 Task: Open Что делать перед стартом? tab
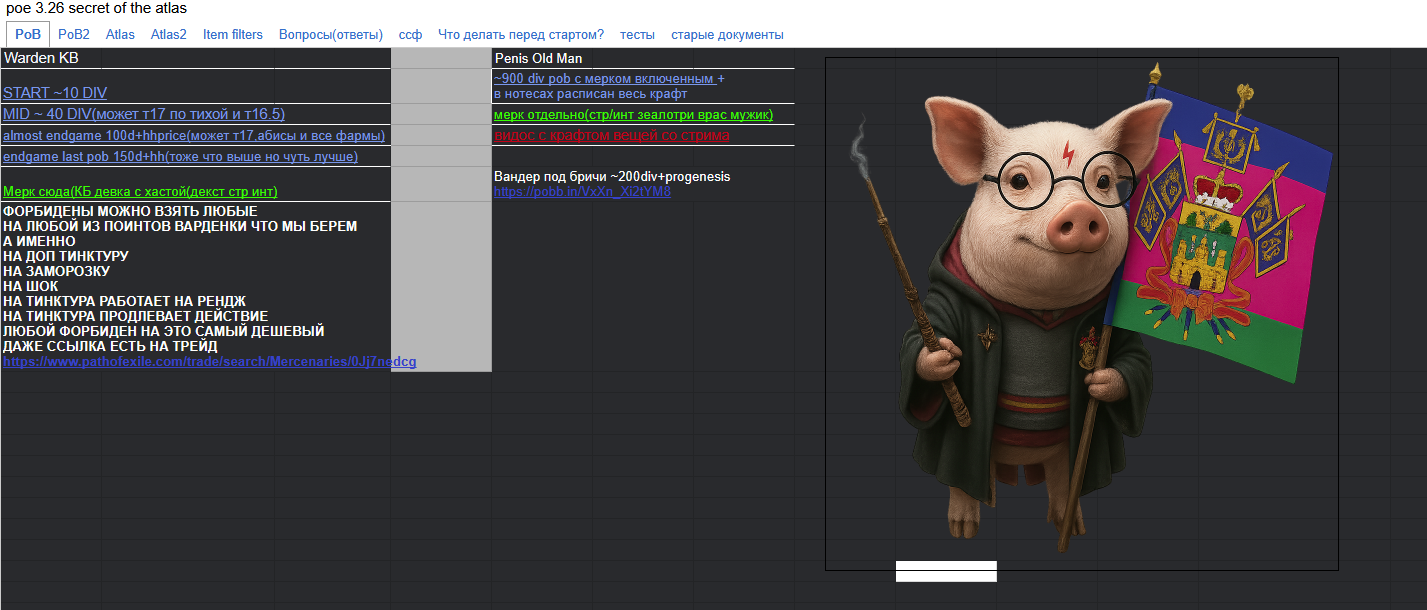[521, 34]
